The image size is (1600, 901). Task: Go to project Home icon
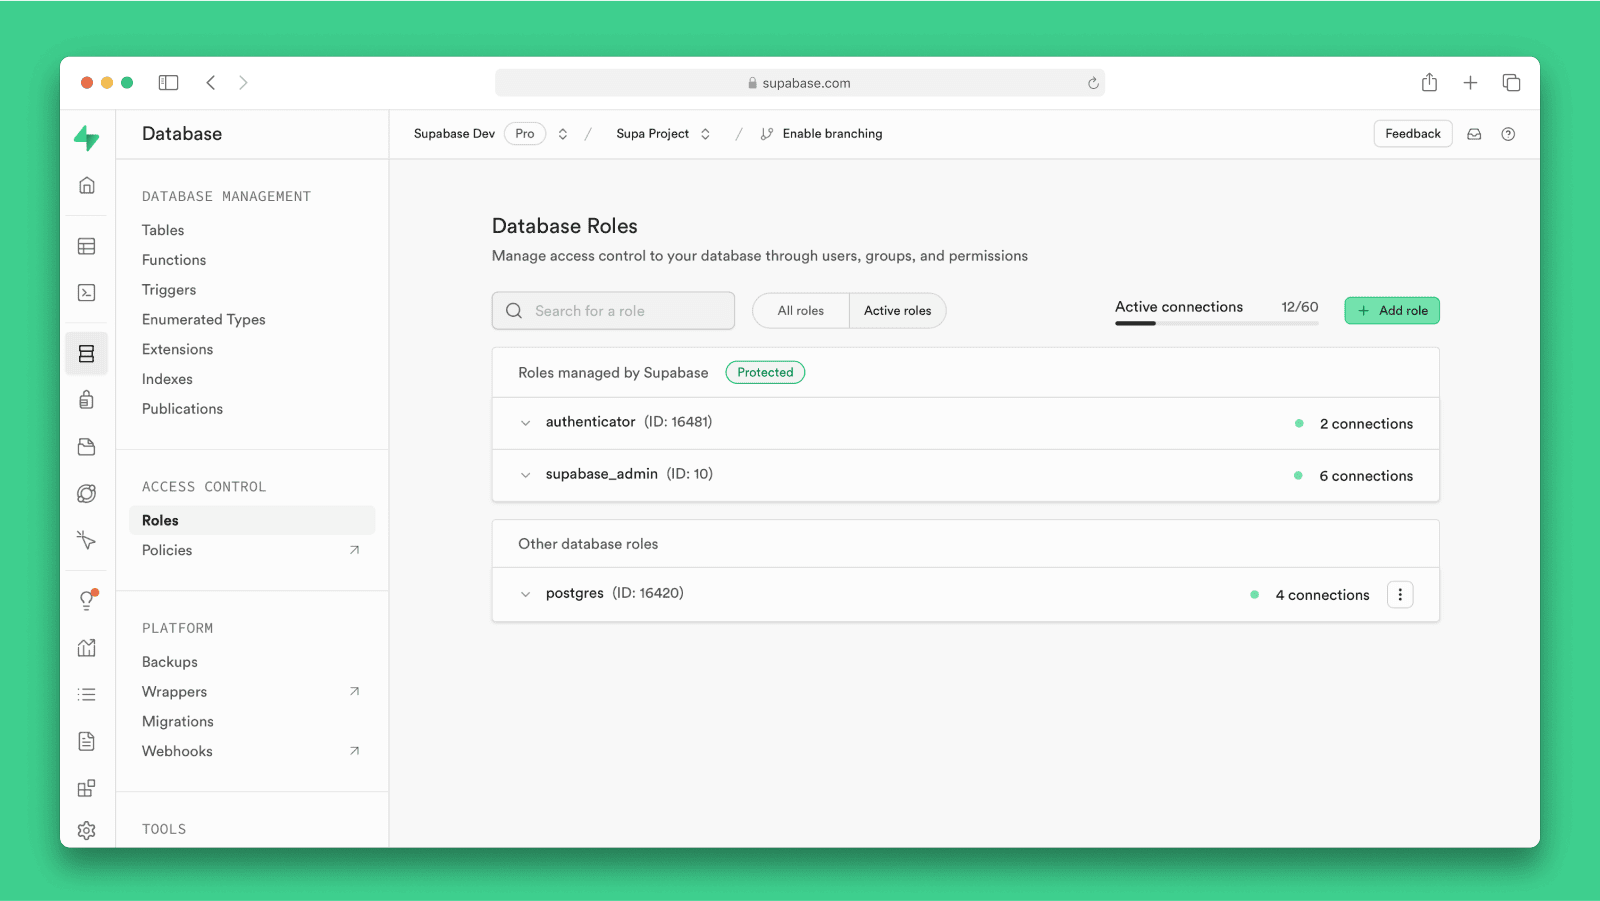pyautogui.click(x=87, y=185)
